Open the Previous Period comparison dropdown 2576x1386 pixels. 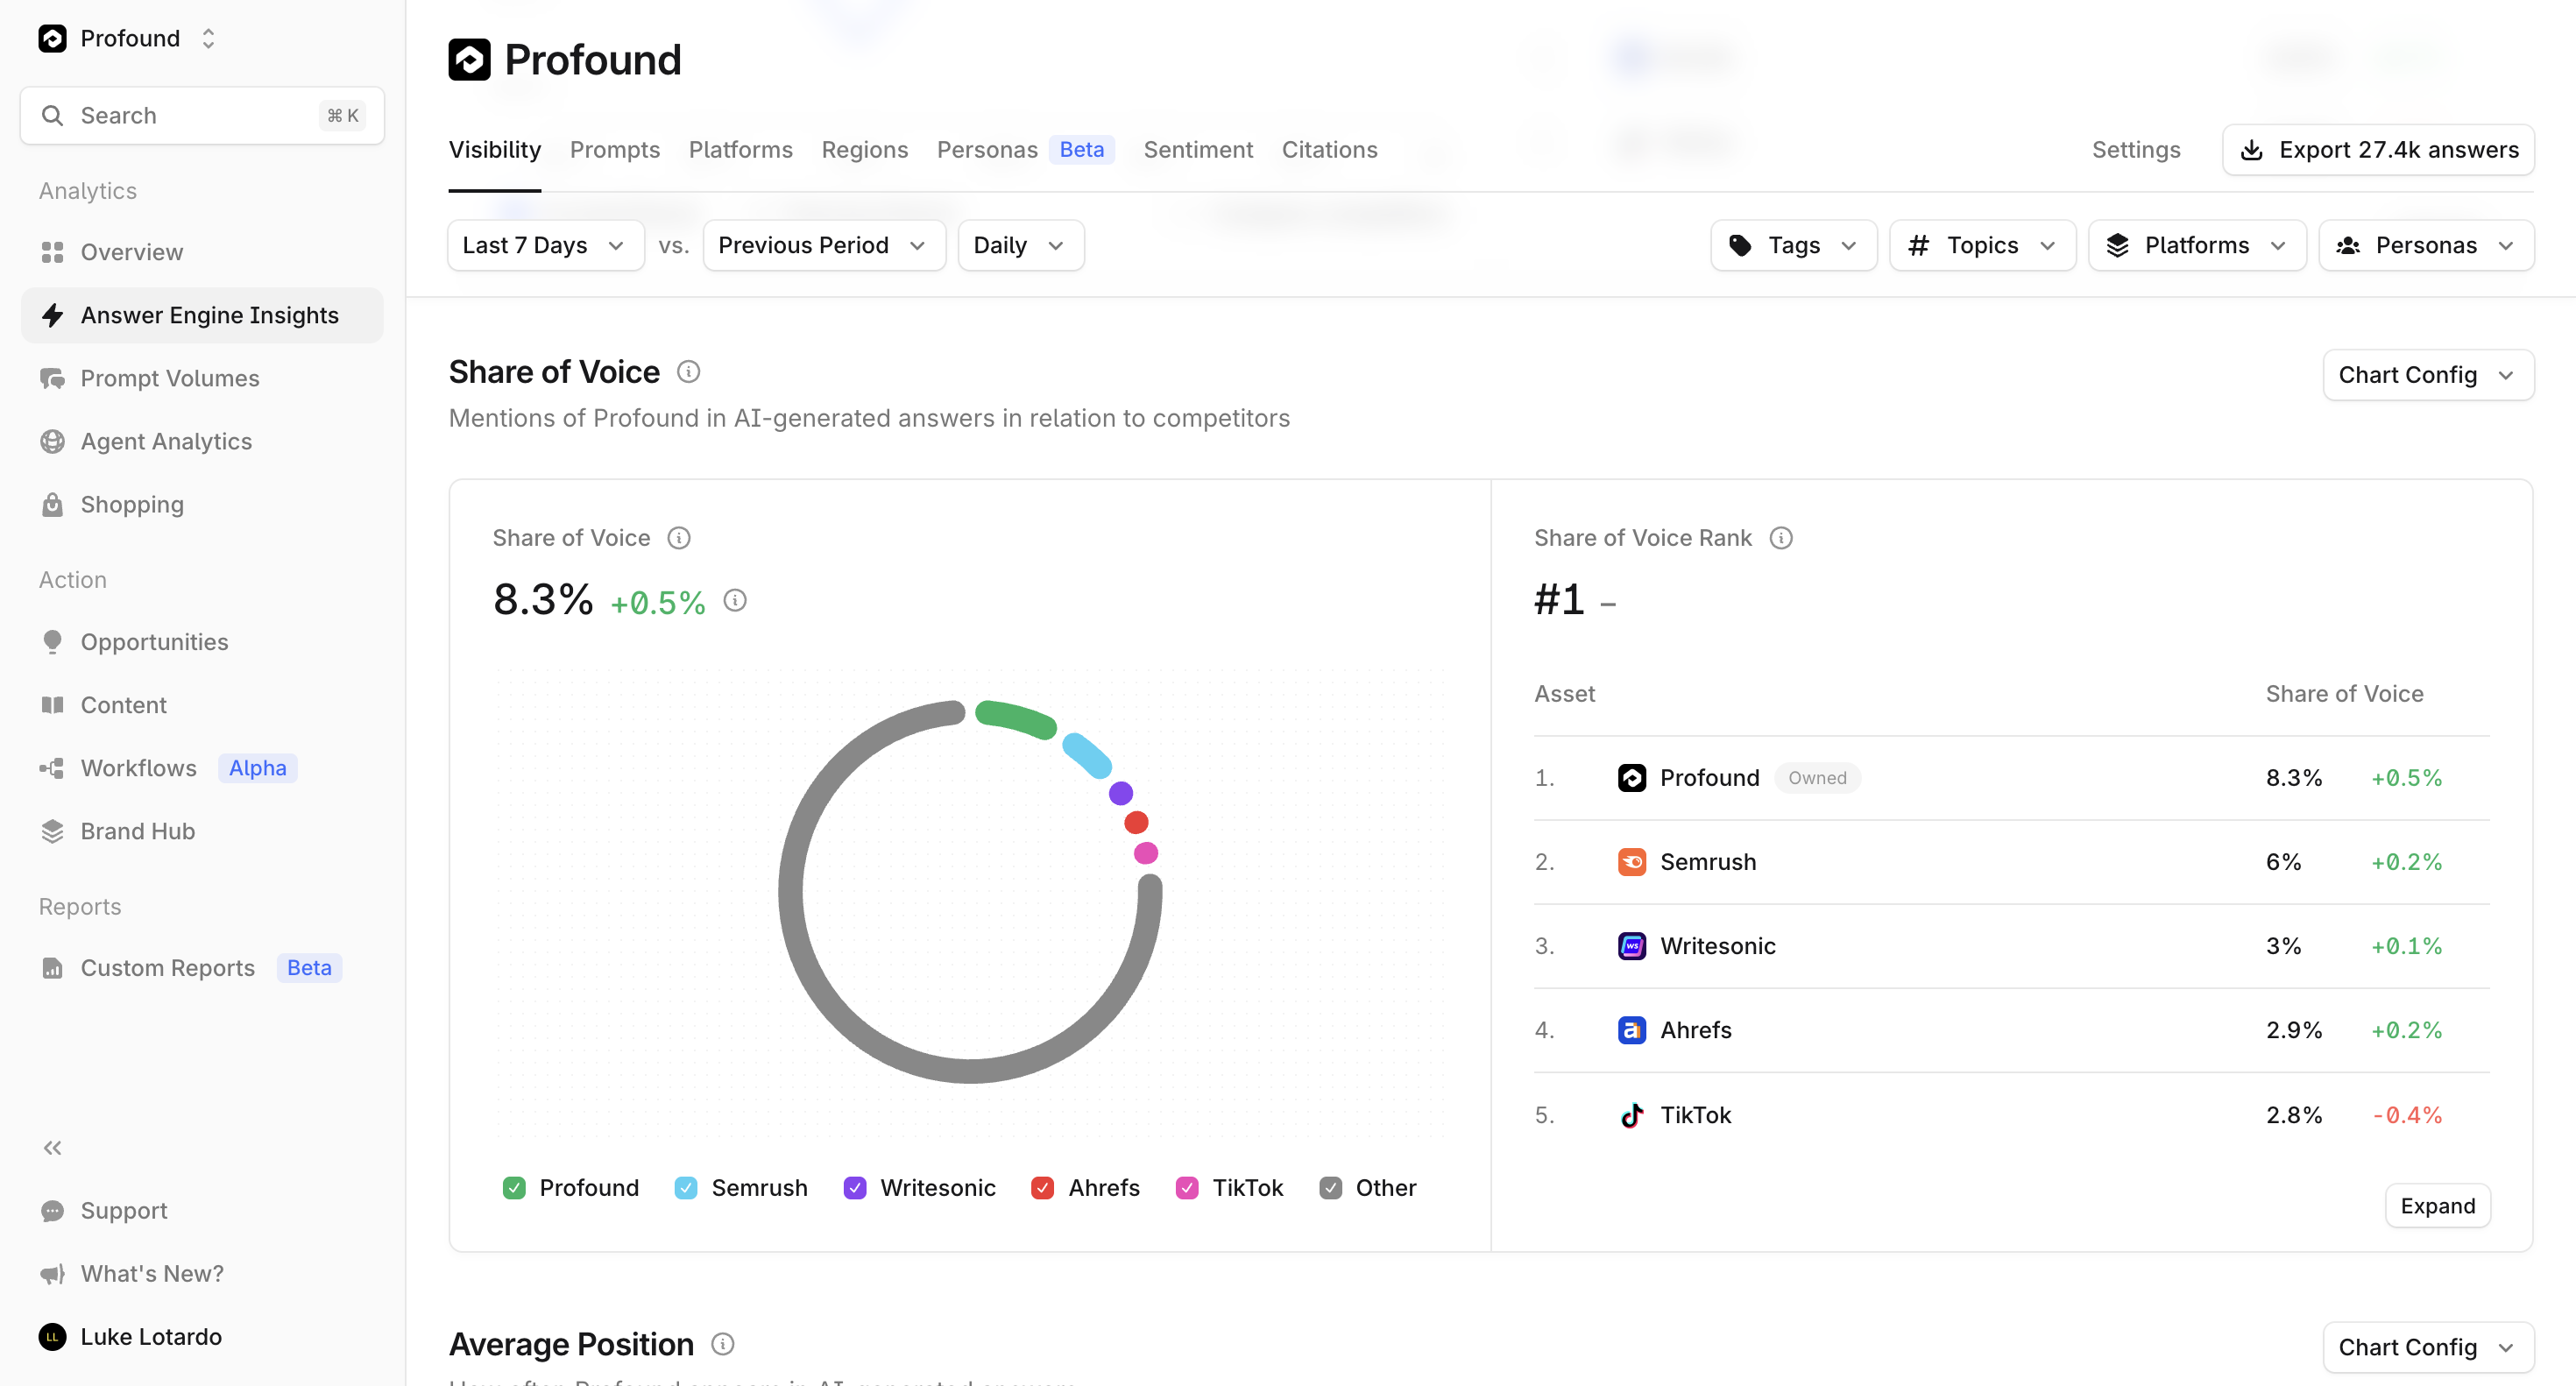click(x=824, y=245)
